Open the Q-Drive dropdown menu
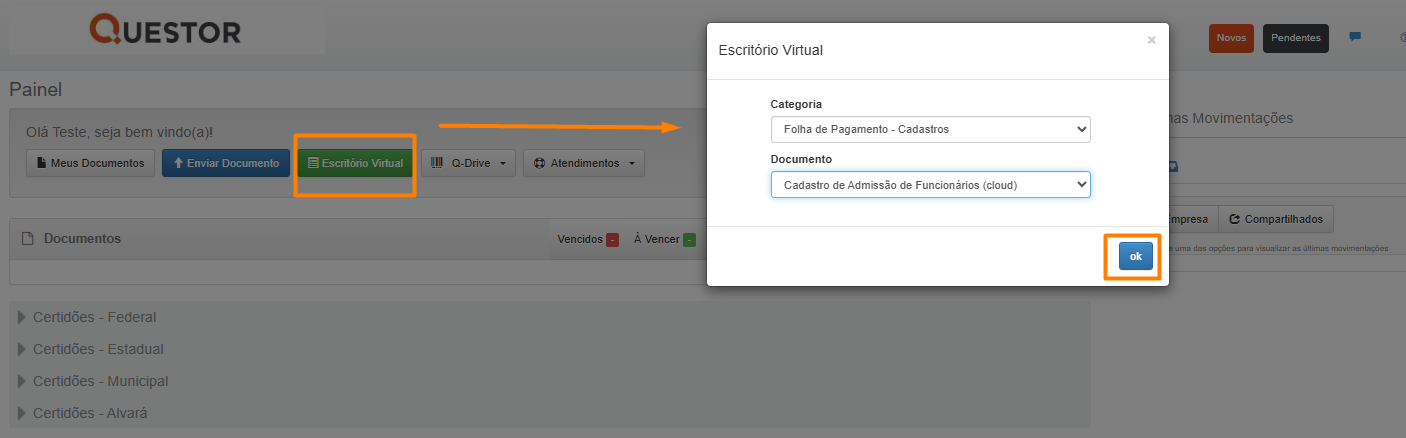This screenshot has width=1406, height=438. coord(468,163)
